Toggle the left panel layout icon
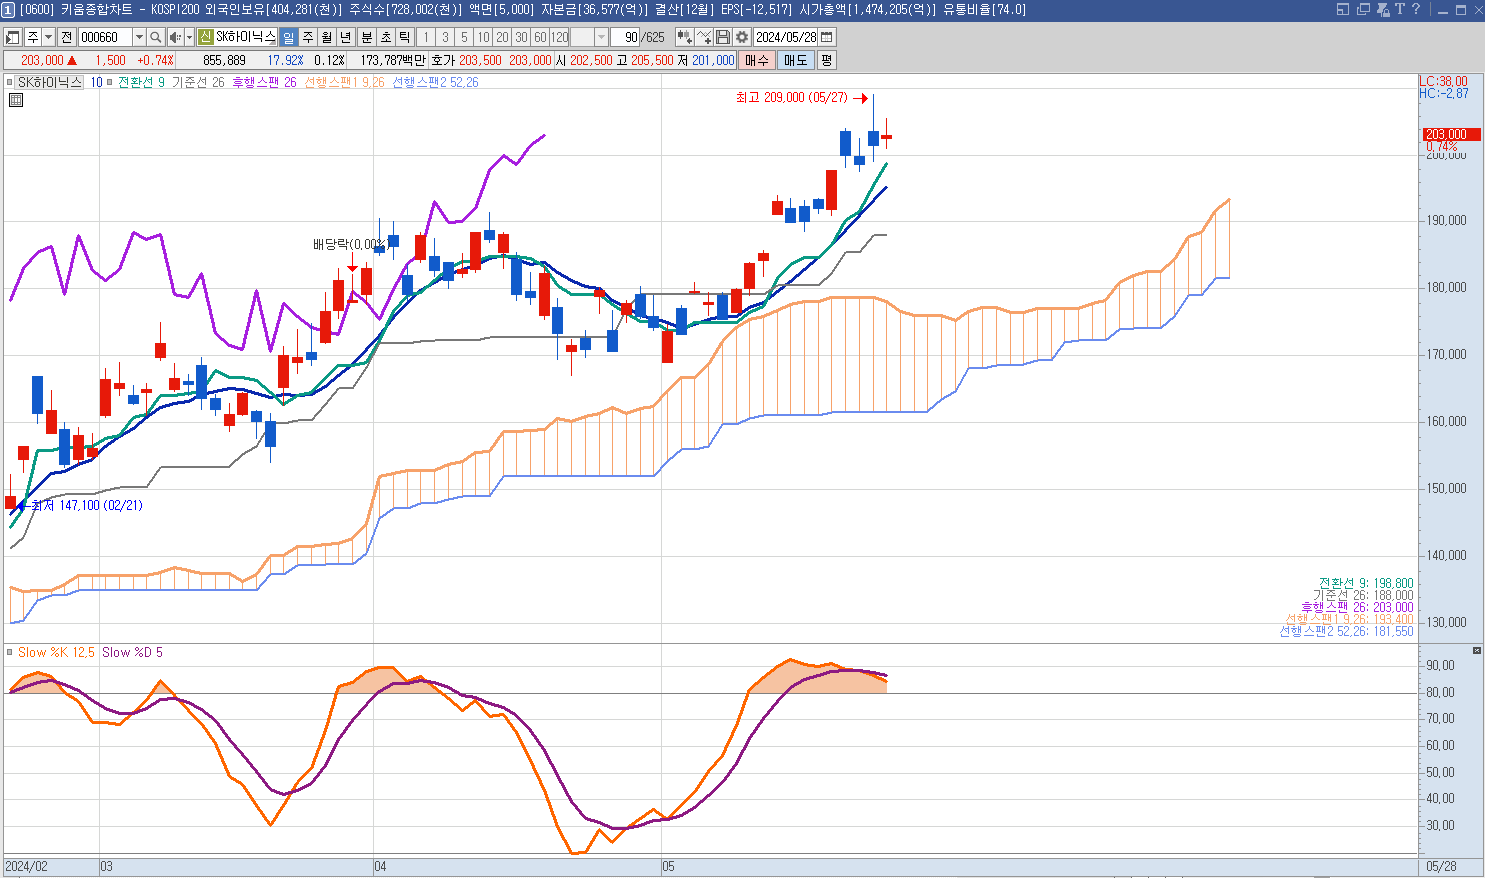This screenshot has width=1485, height=878. 13,37
